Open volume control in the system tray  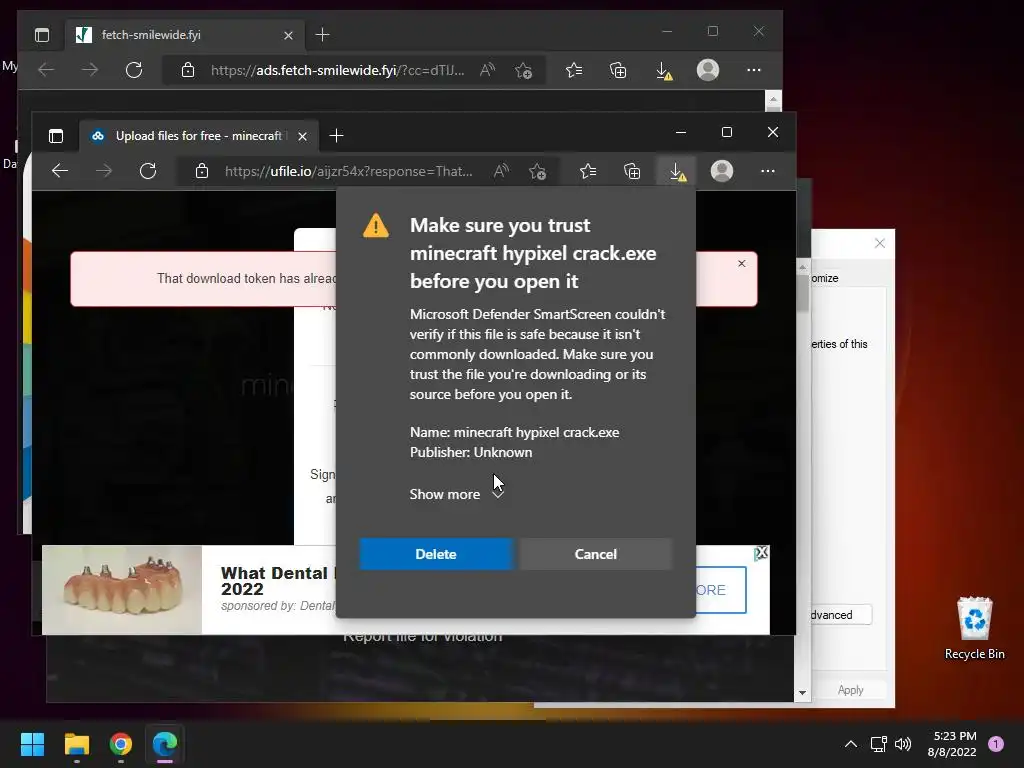tap(903, 744)
